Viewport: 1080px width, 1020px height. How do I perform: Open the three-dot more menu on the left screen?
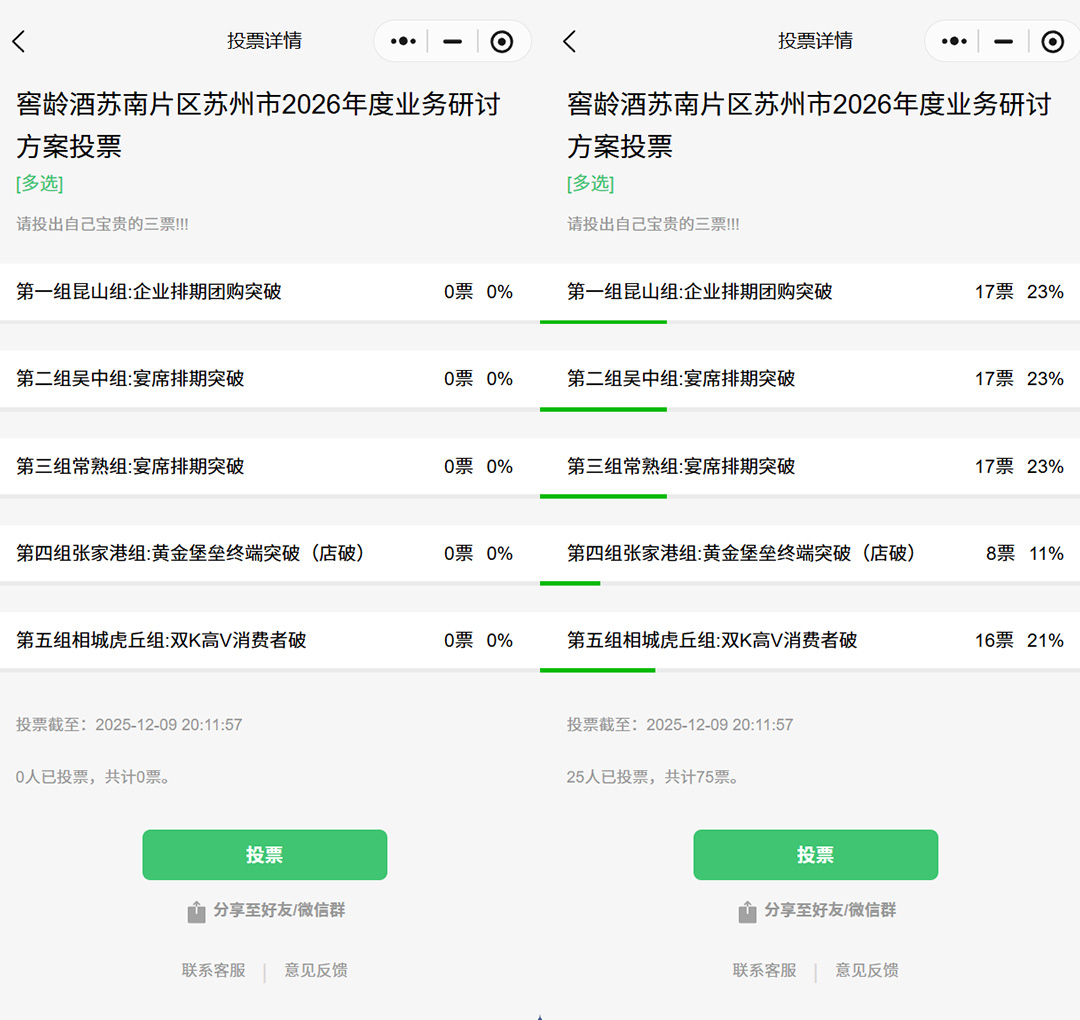(x=402, y=41)
